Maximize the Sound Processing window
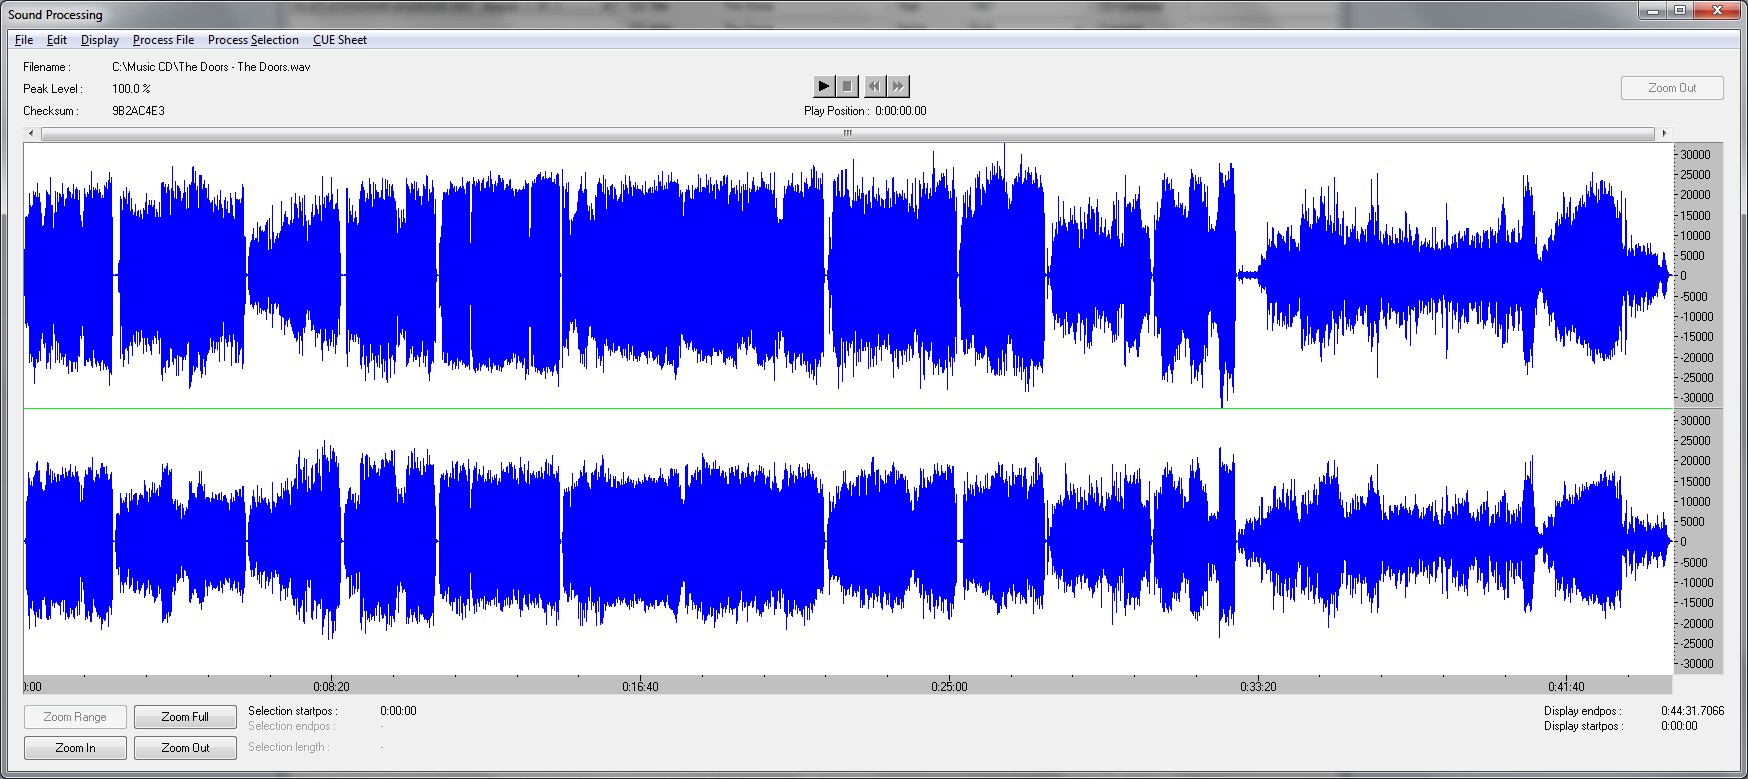The image size is (1748, 779). [1681, 11]
